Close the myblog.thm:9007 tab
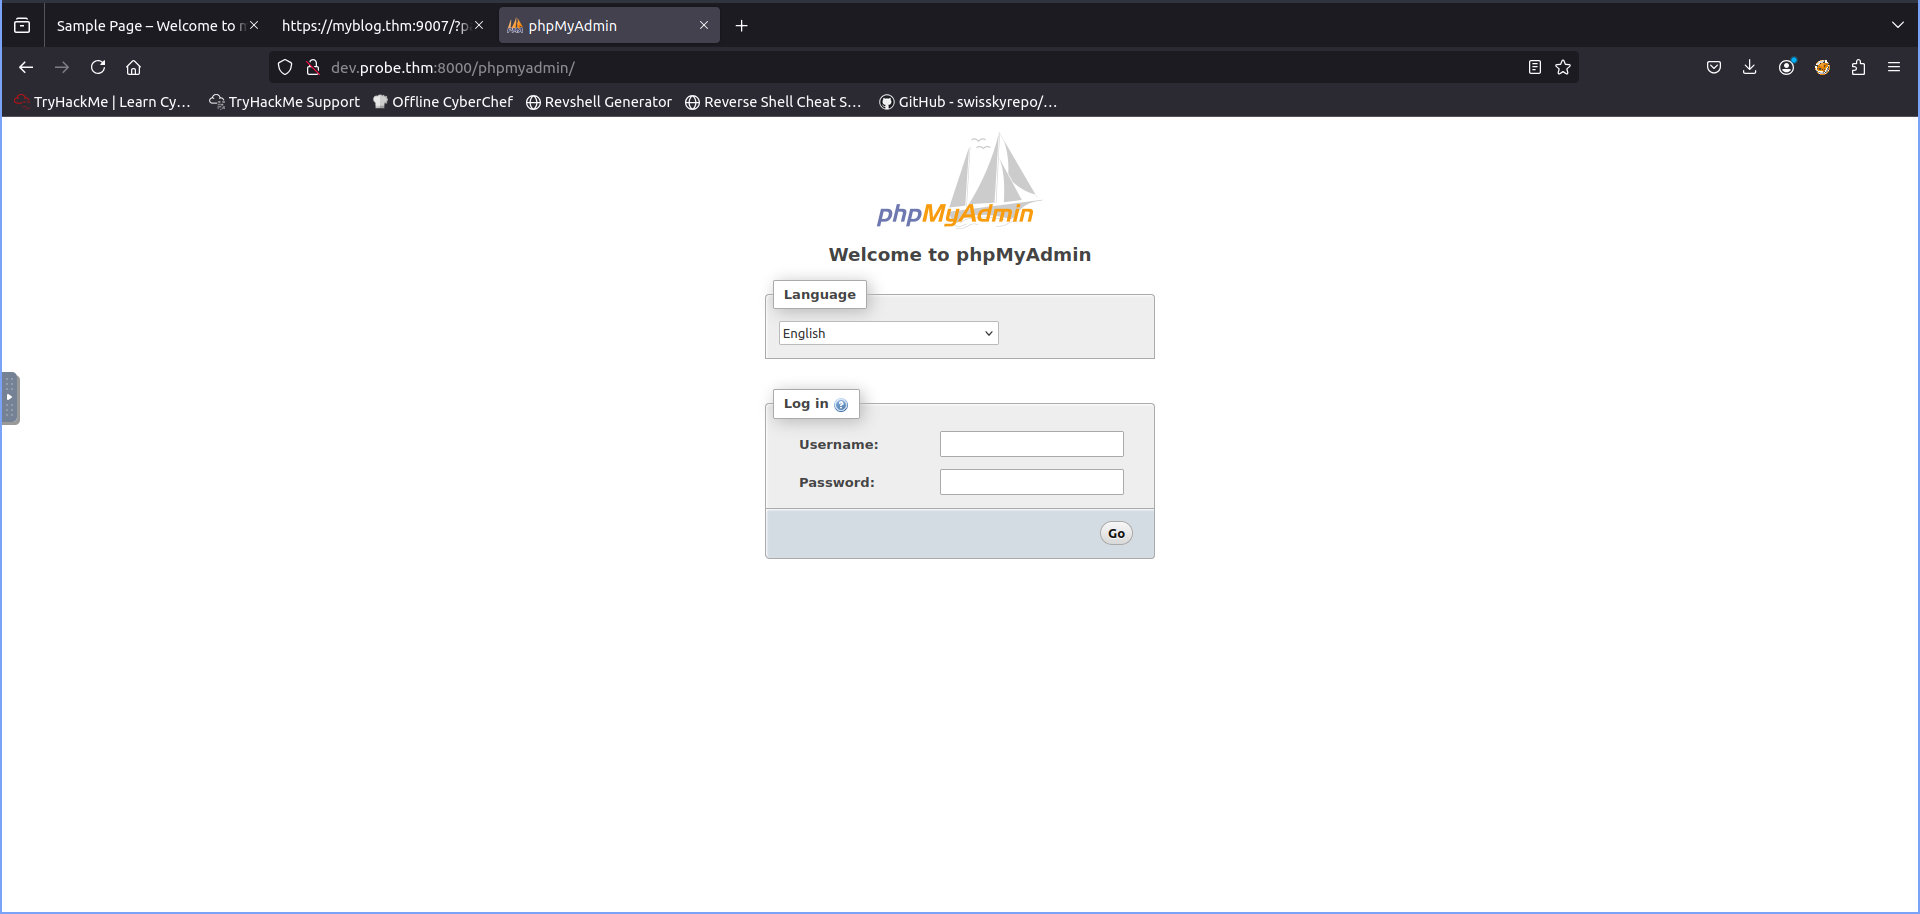The image size is (1920, 914). tap(479, 25)
